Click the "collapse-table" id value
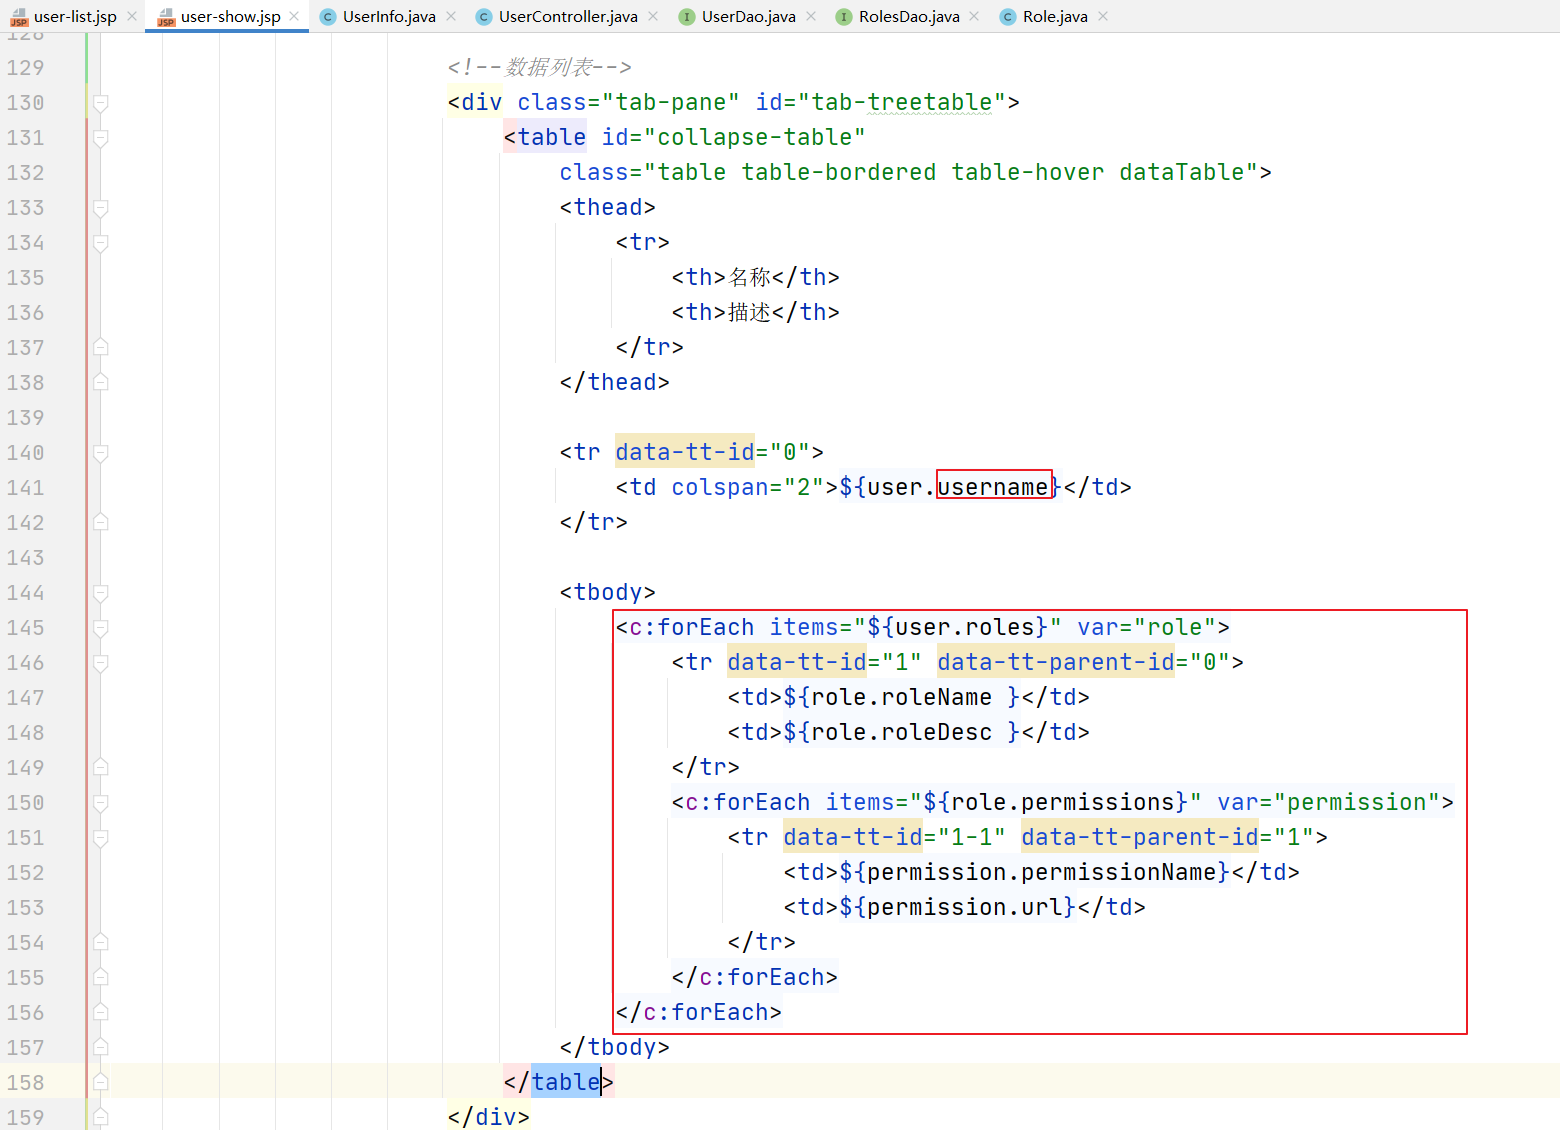 [754, 137]
